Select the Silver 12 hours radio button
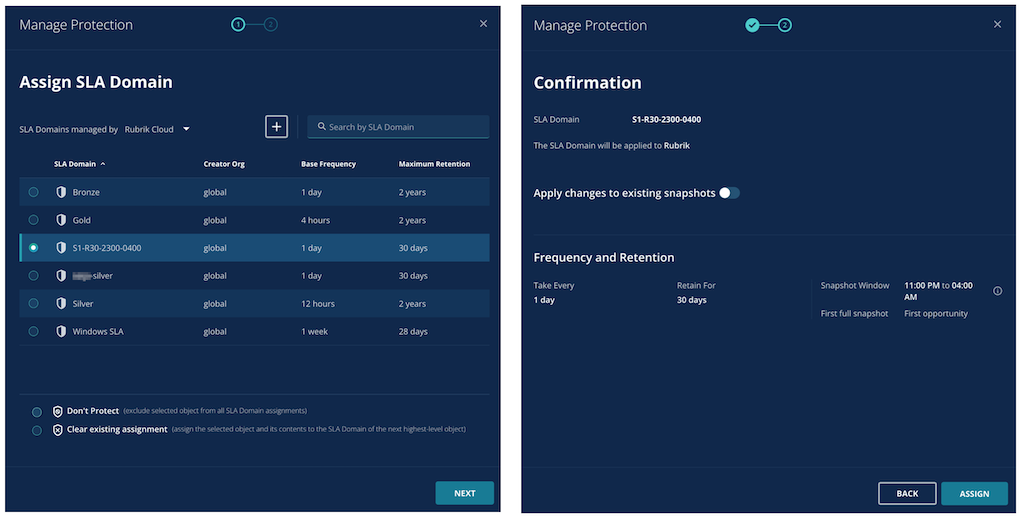Screen dimensions: 1024x522 coord(33,304)
